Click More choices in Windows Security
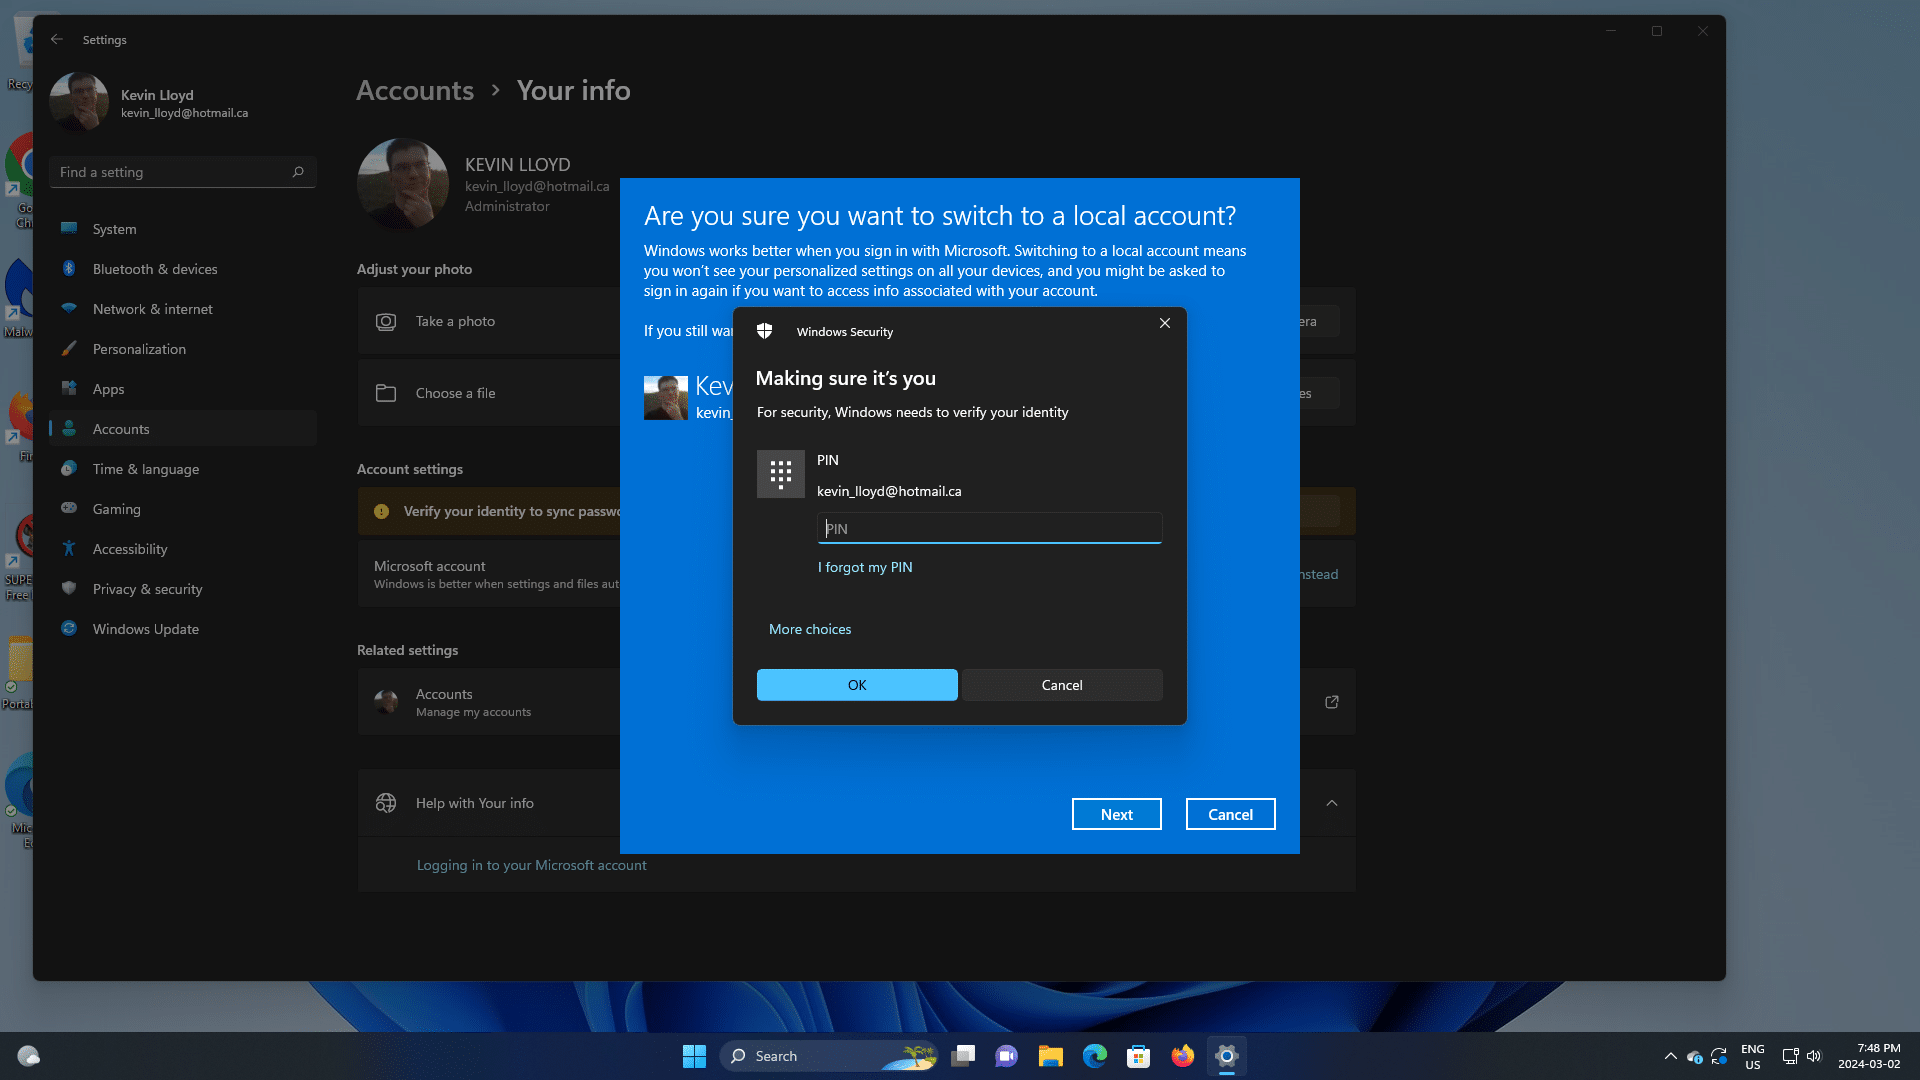The image size is (1920, 1080). click(x=810, y=628)
